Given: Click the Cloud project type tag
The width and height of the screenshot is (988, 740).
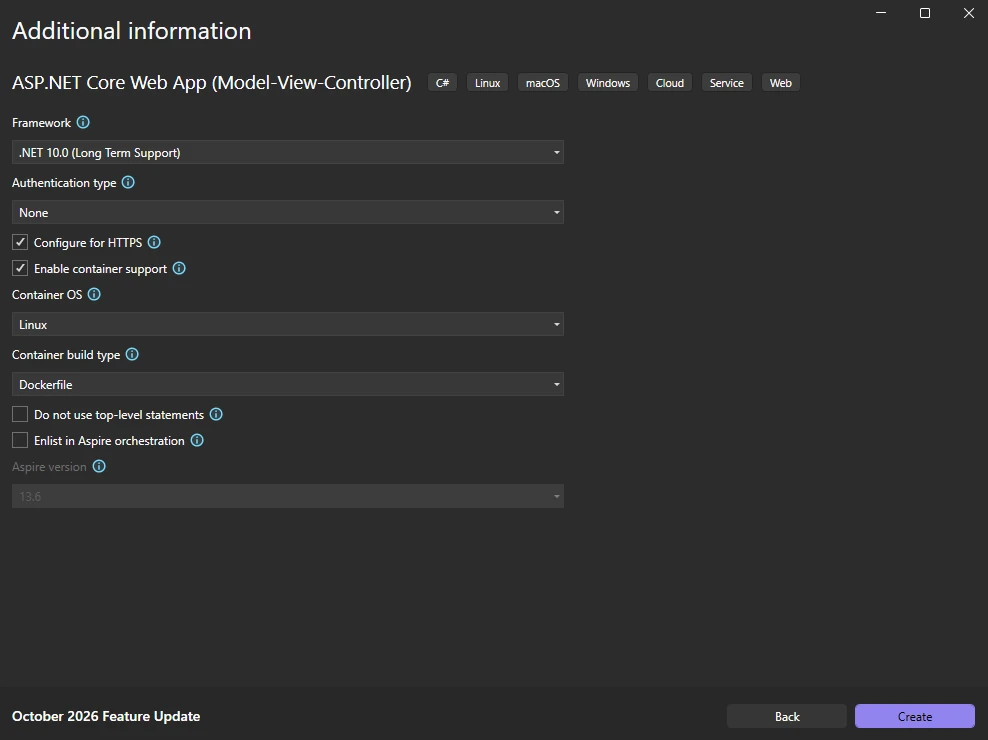Looking at the screenshot, I should 670,83.
